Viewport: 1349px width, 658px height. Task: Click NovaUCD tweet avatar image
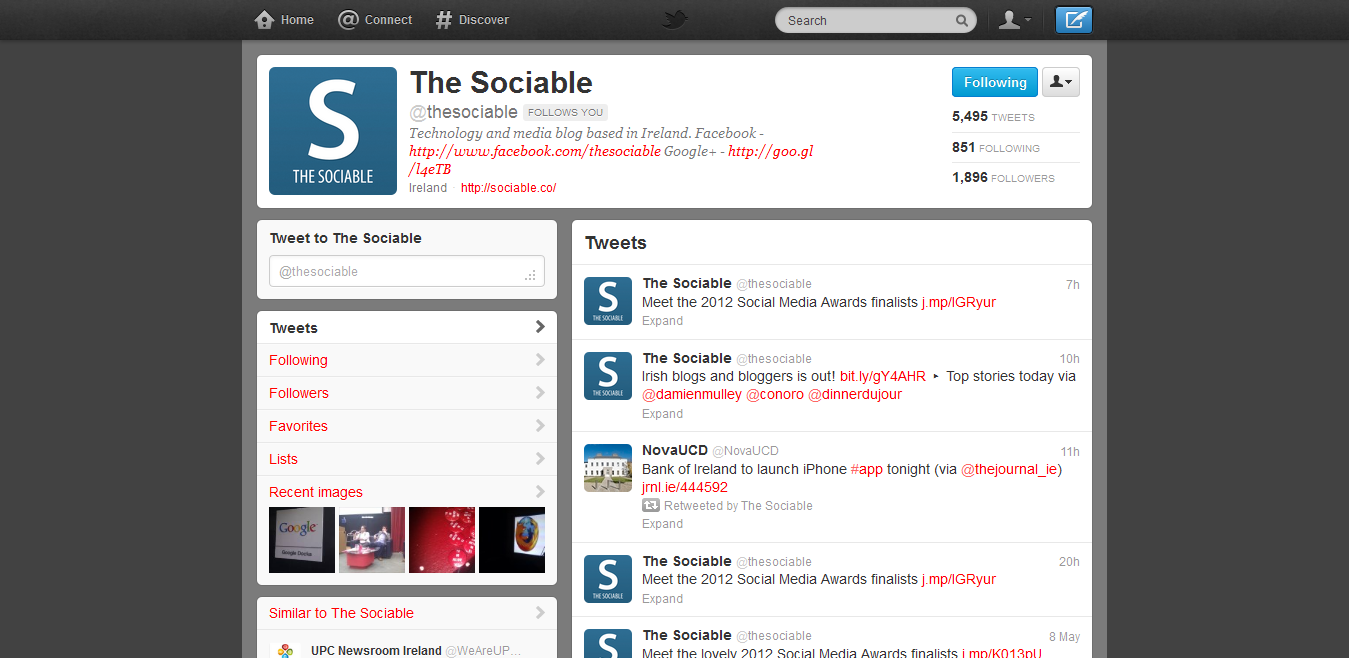(x=608, y=468)
